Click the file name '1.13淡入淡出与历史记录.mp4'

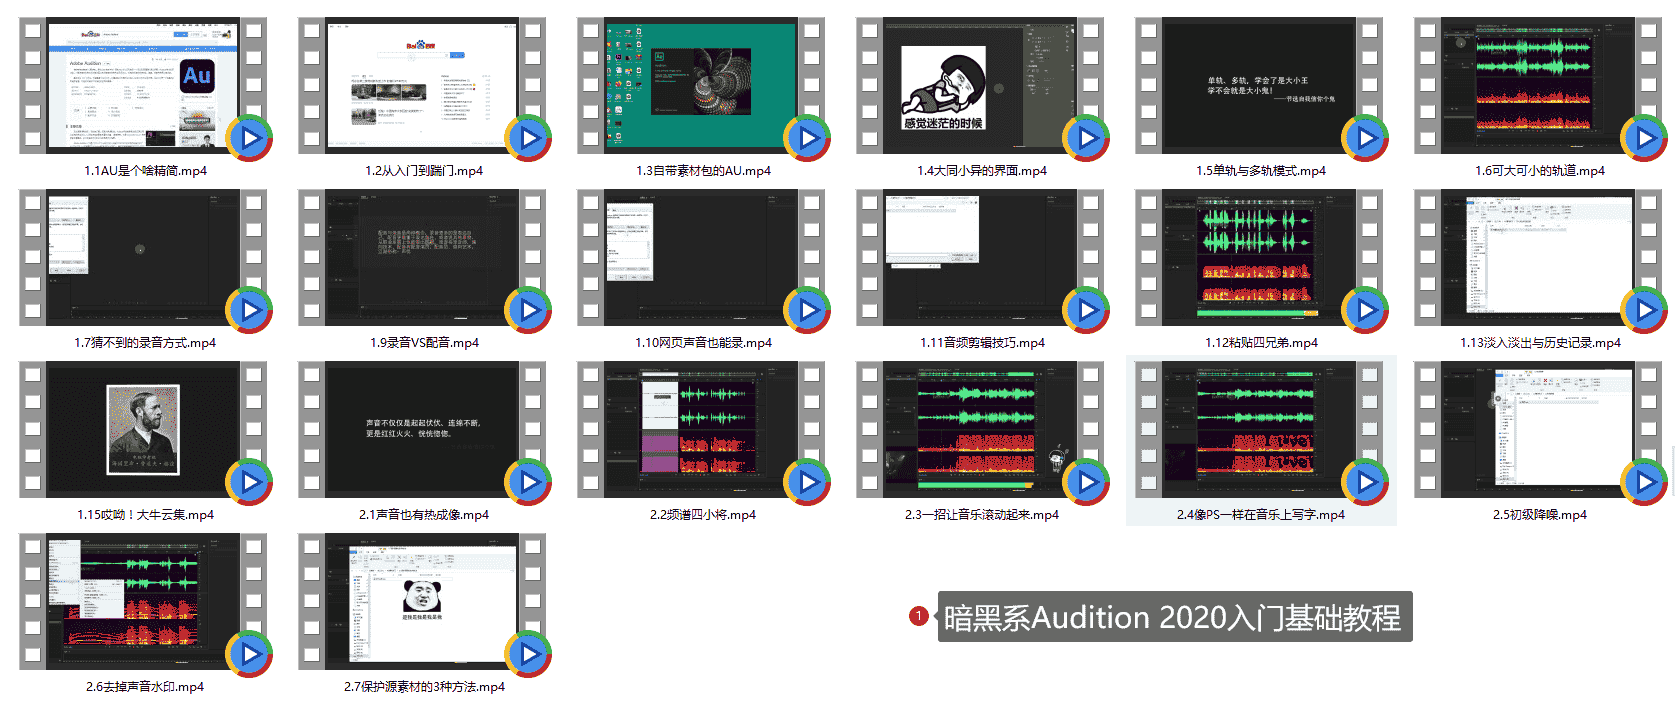[x=1540, y=343]
